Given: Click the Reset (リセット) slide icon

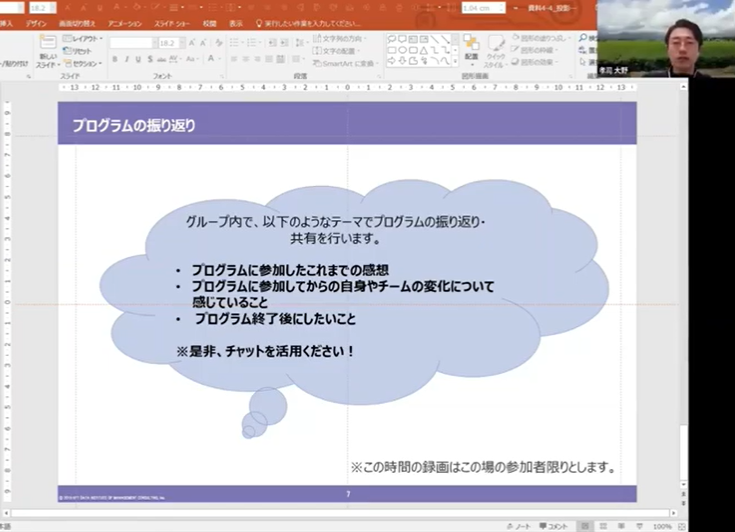Looking at the screenshot, I should point(82,51).
